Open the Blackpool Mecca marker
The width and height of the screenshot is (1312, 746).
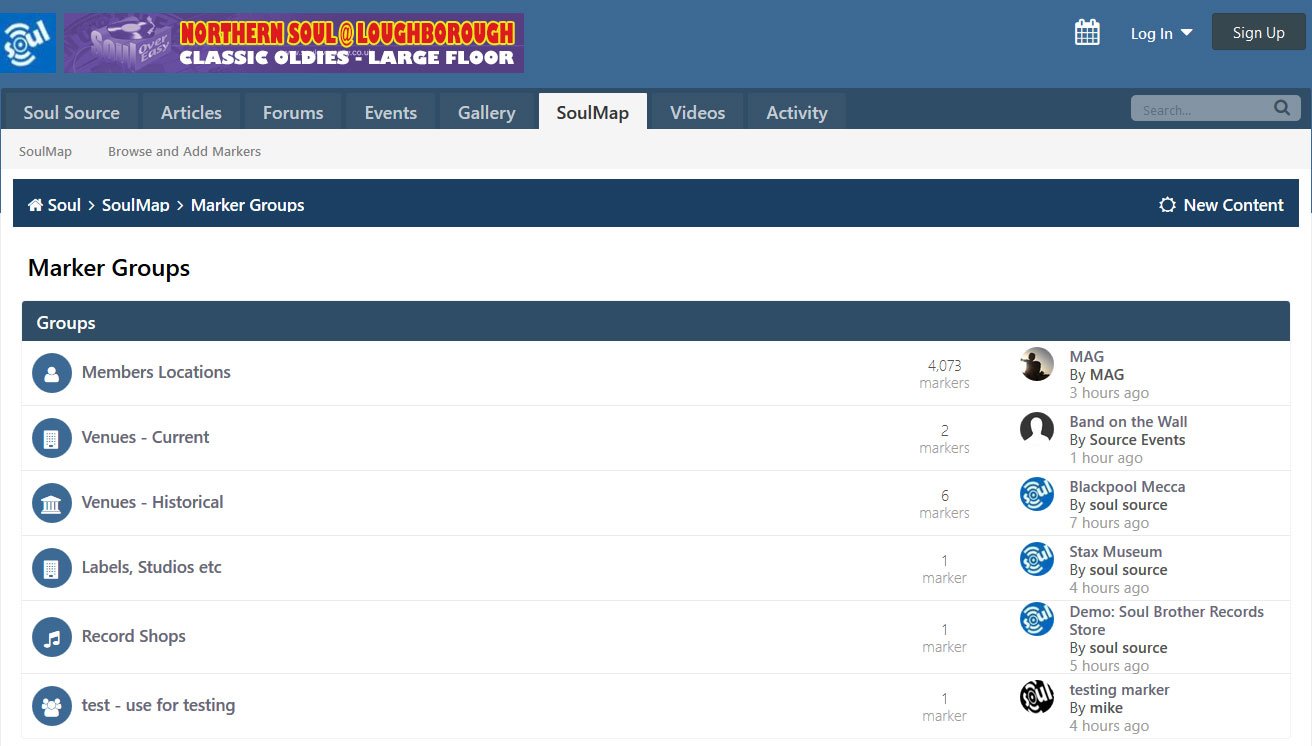(1127, 486)
